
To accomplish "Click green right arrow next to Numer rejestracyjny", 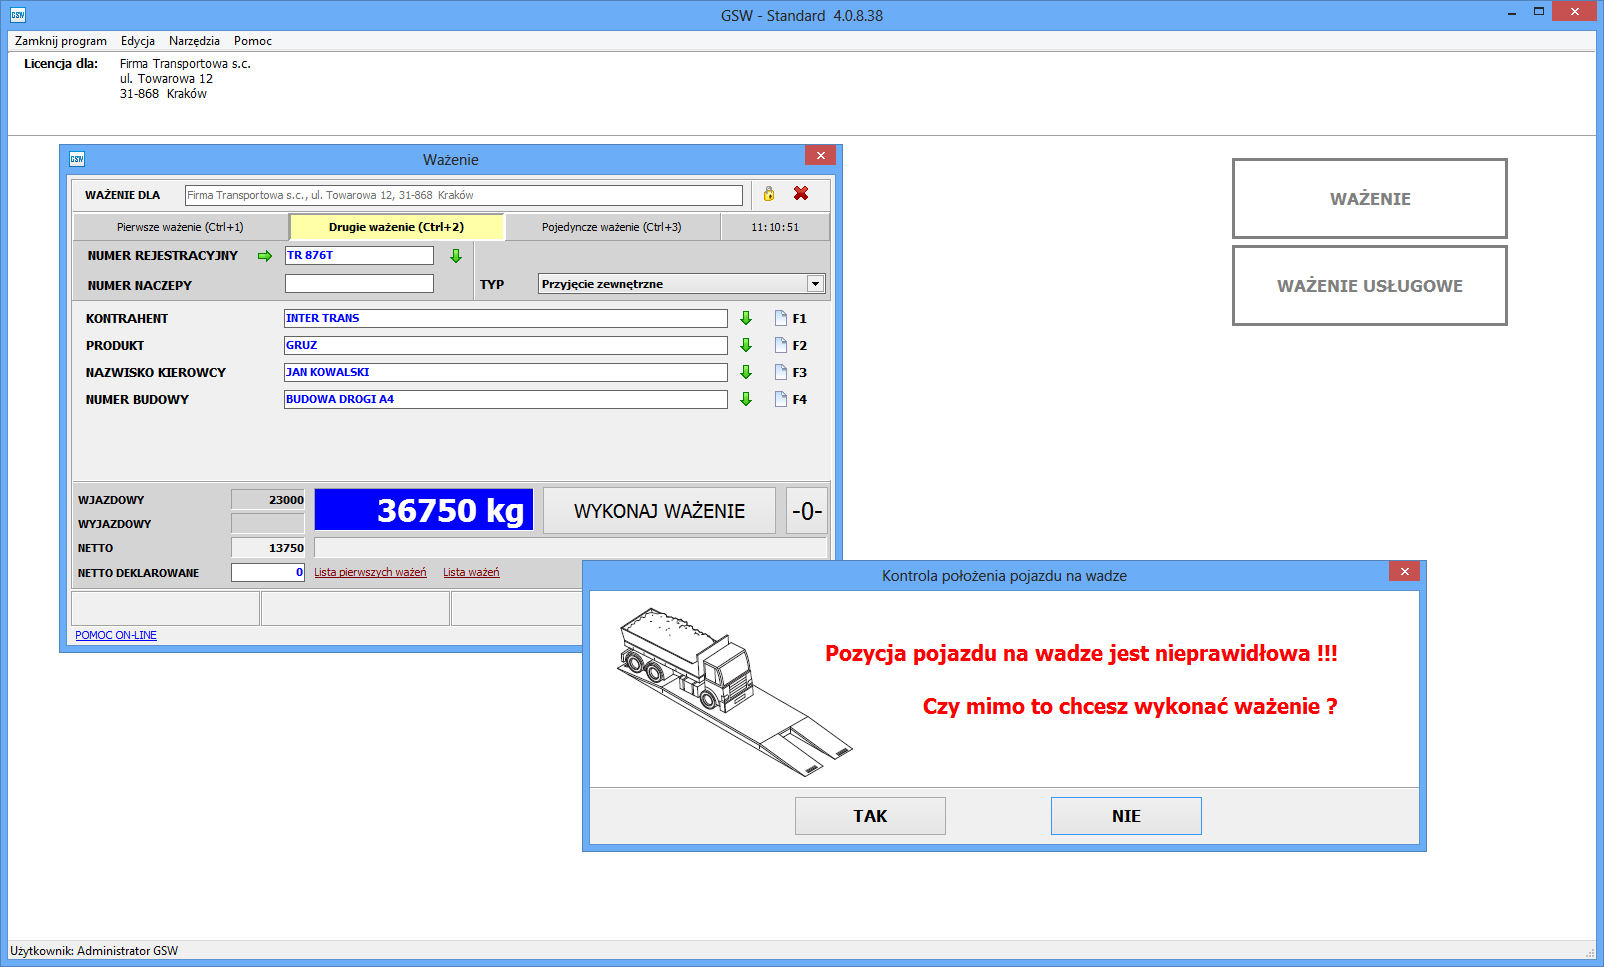I will tap(265, 256).
